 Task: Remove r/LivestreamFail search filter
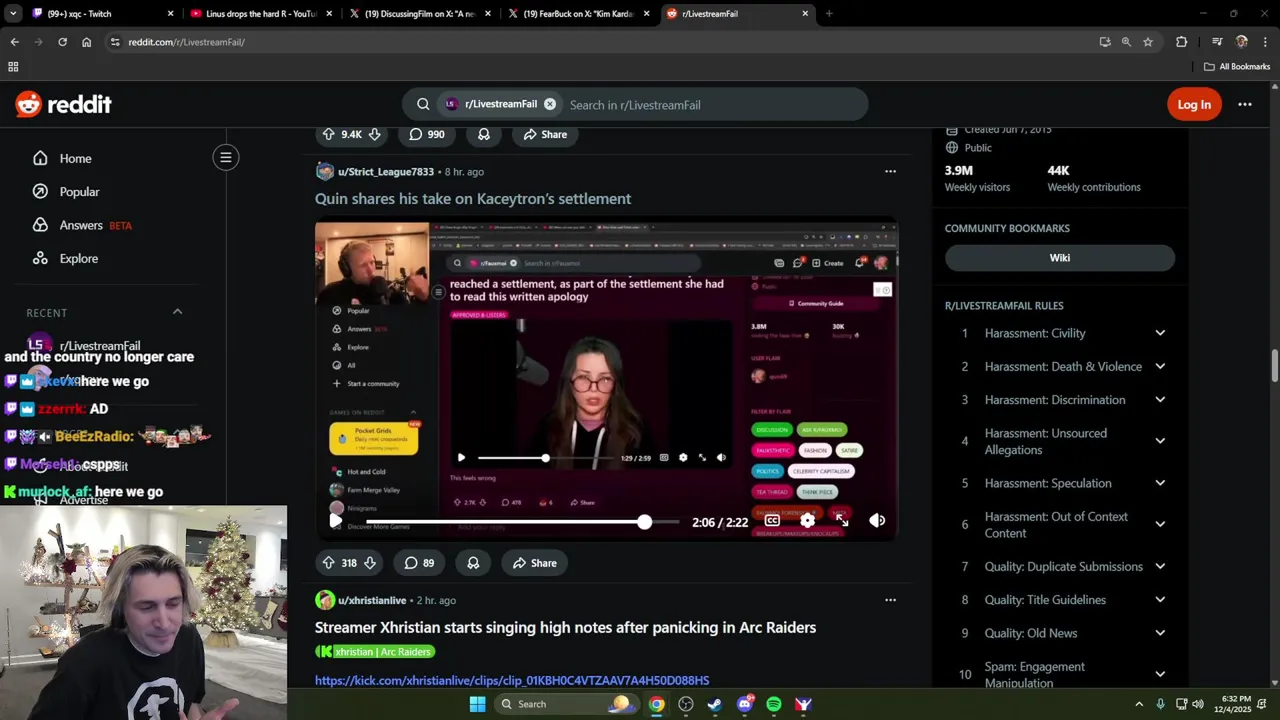pyautogui.click(x=550, y=104)
